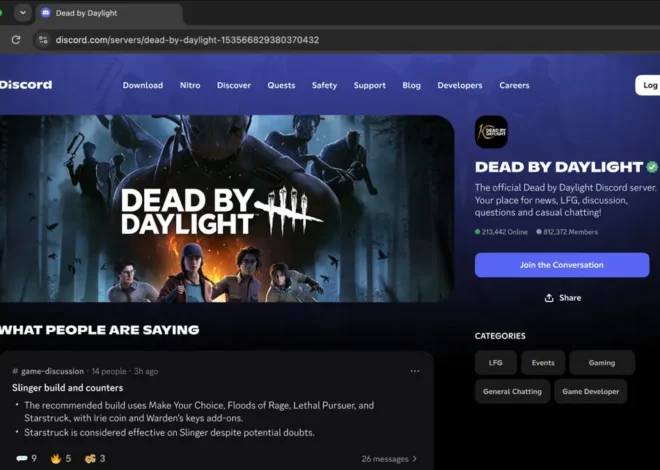This screenshot has height=470, width=660.
Task: Click the Dead by Daylight banner image
Action: [226, 208]
